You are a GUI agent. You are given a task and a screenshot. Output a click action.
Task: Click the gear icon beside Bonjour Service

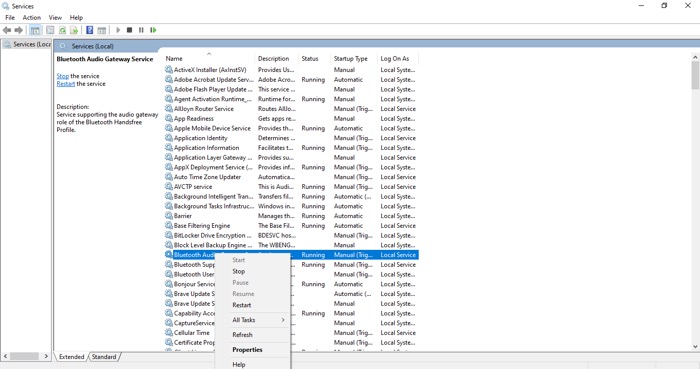[x=169, y=284]
